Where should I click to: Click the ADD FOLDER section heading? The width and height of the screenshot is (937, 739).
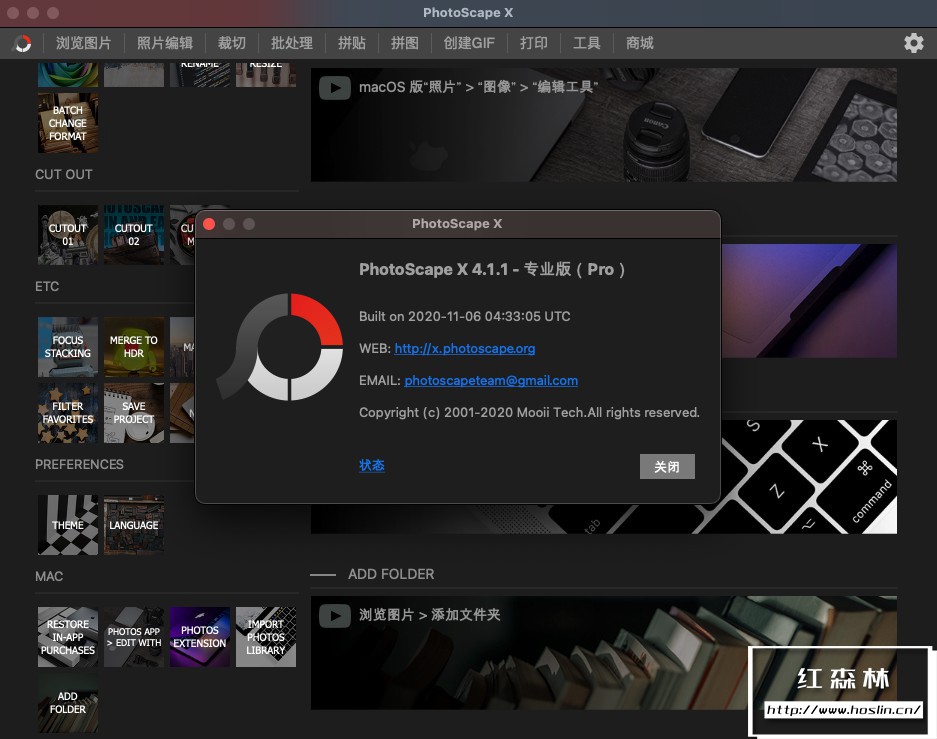pos(391,574)
